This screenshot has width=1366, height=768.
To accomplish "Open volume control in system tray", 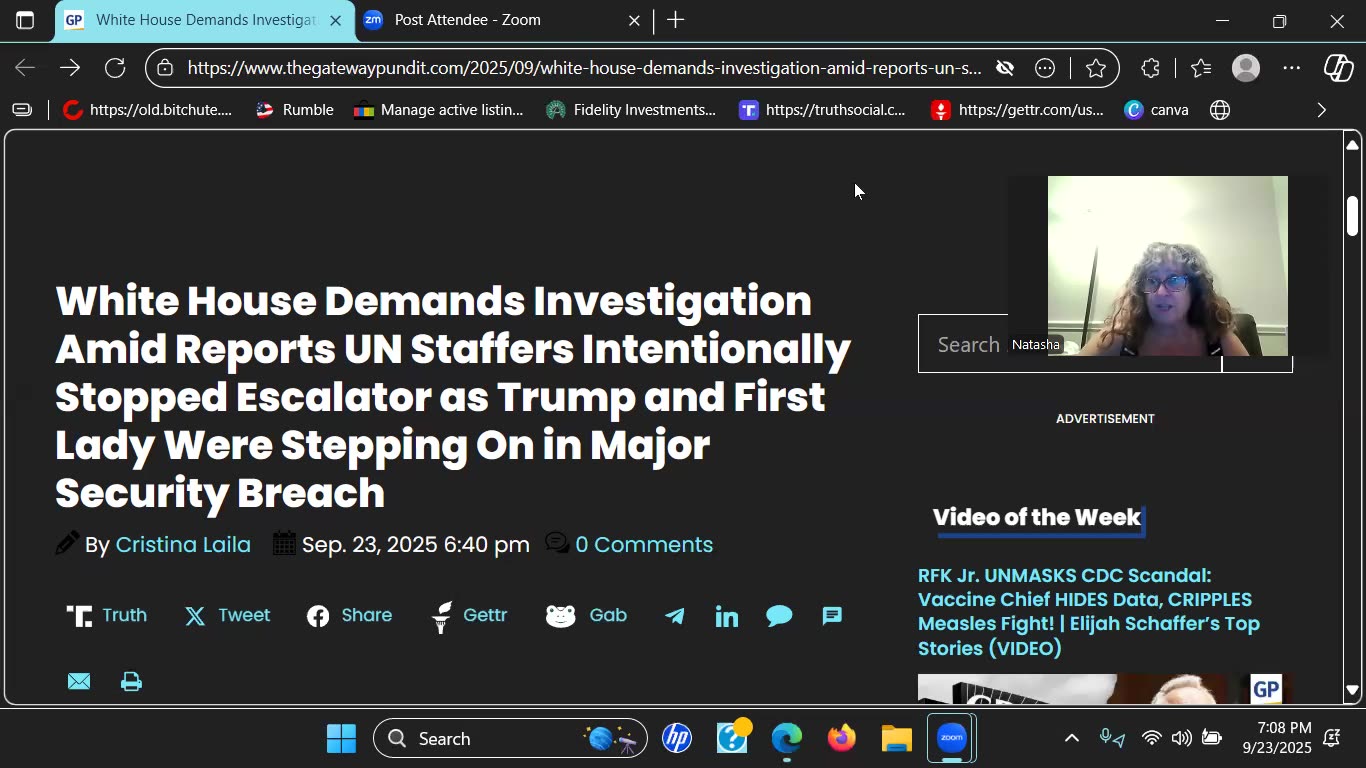I will pyautogui.click(x=1181, y=739).
